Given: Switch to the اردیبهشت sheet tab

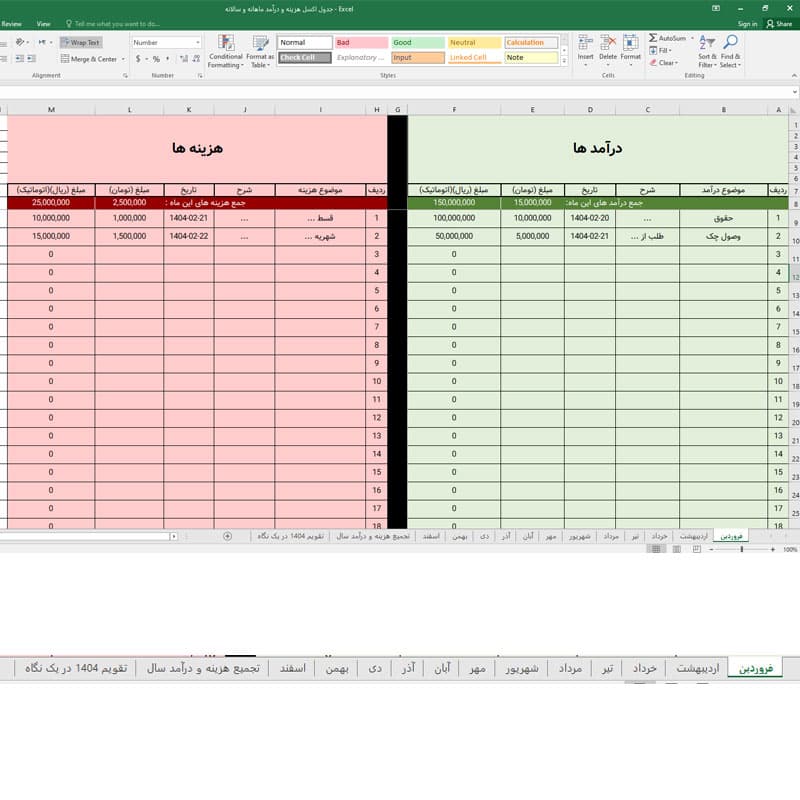Looking at the screenshot, I should 697,668.
